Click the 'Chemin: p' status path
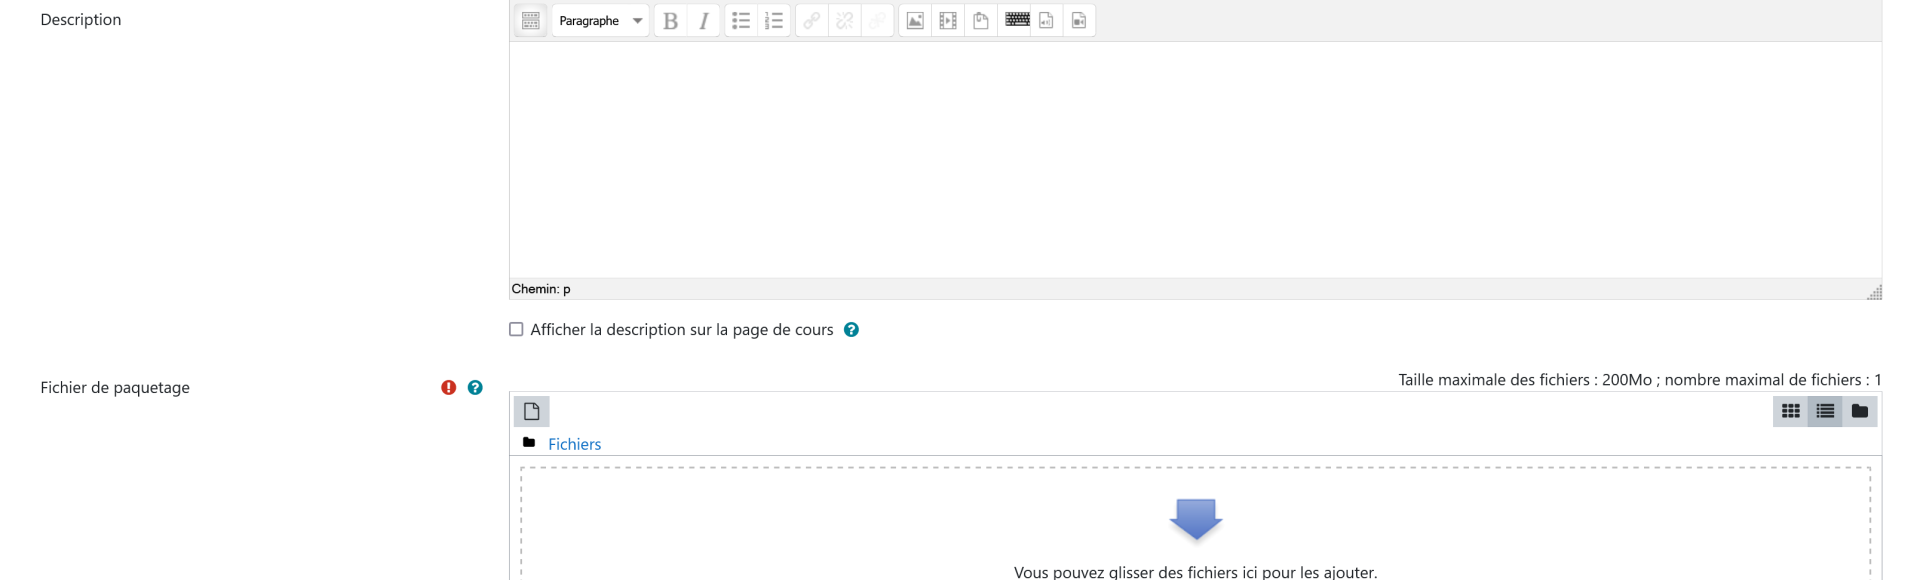 click(541, 289)
